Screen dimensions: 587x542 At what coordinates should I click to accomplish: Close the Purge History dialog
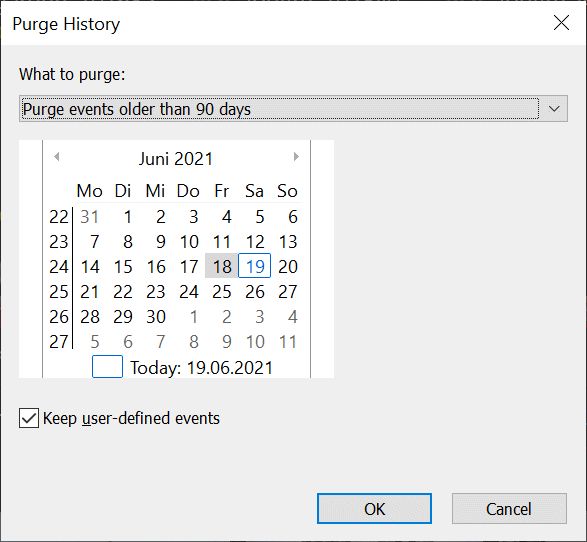[561, 23]
